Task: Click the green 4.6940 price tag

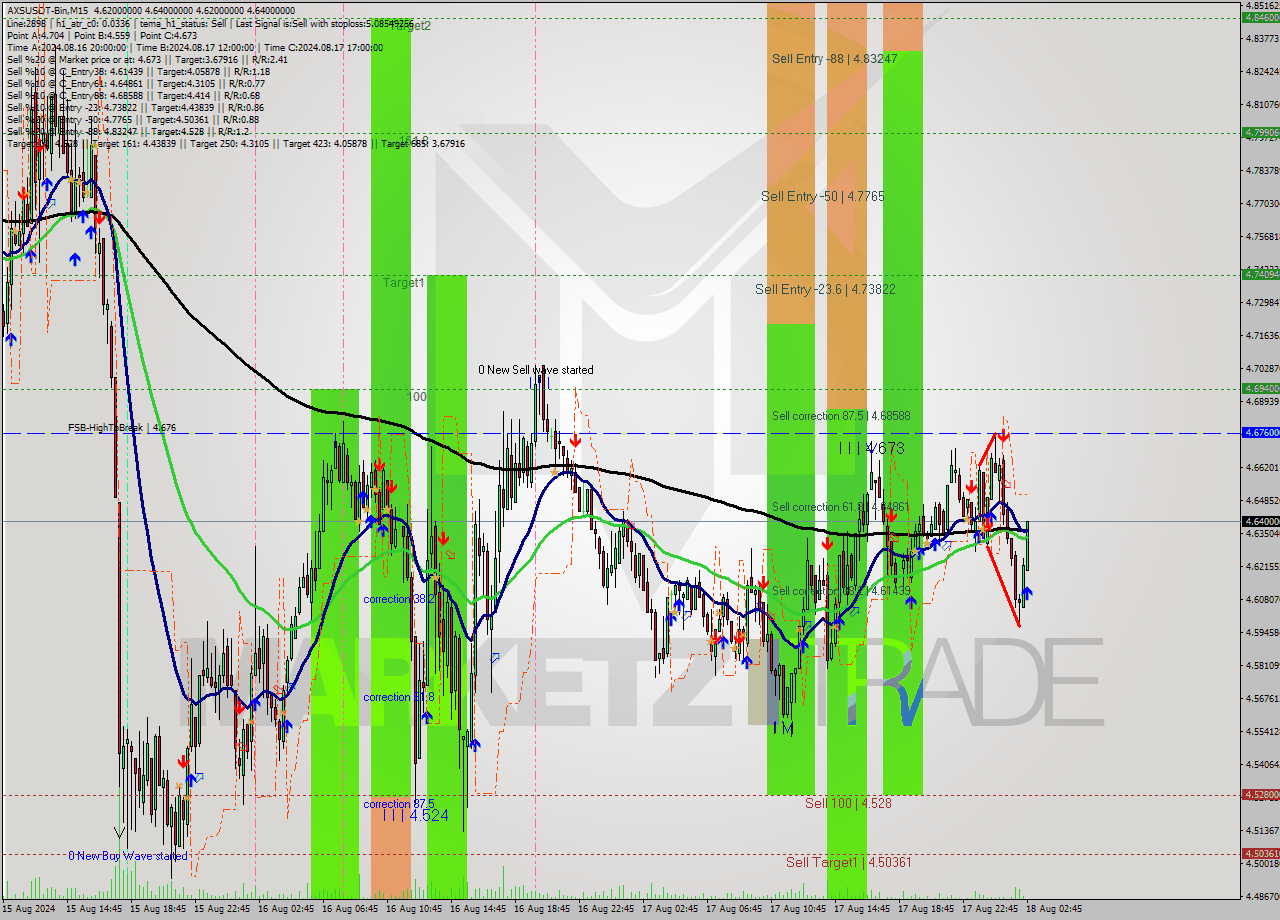Action: click(1260, 388)
